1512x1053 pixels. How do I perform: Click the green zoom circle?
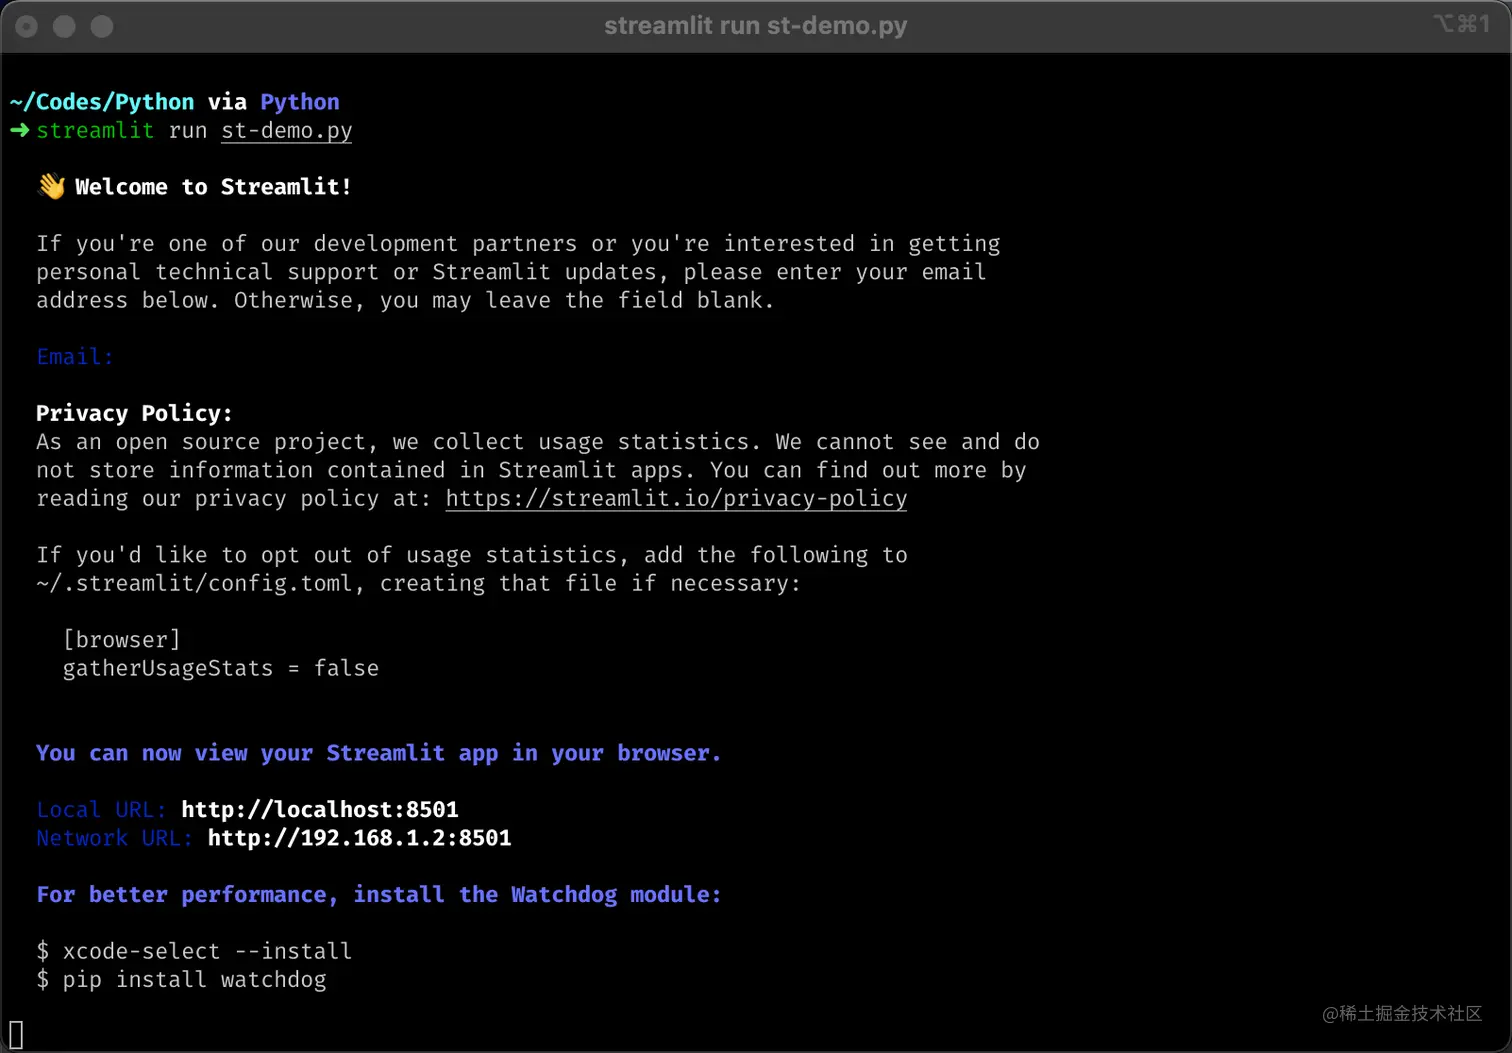(x=101, y=26)
